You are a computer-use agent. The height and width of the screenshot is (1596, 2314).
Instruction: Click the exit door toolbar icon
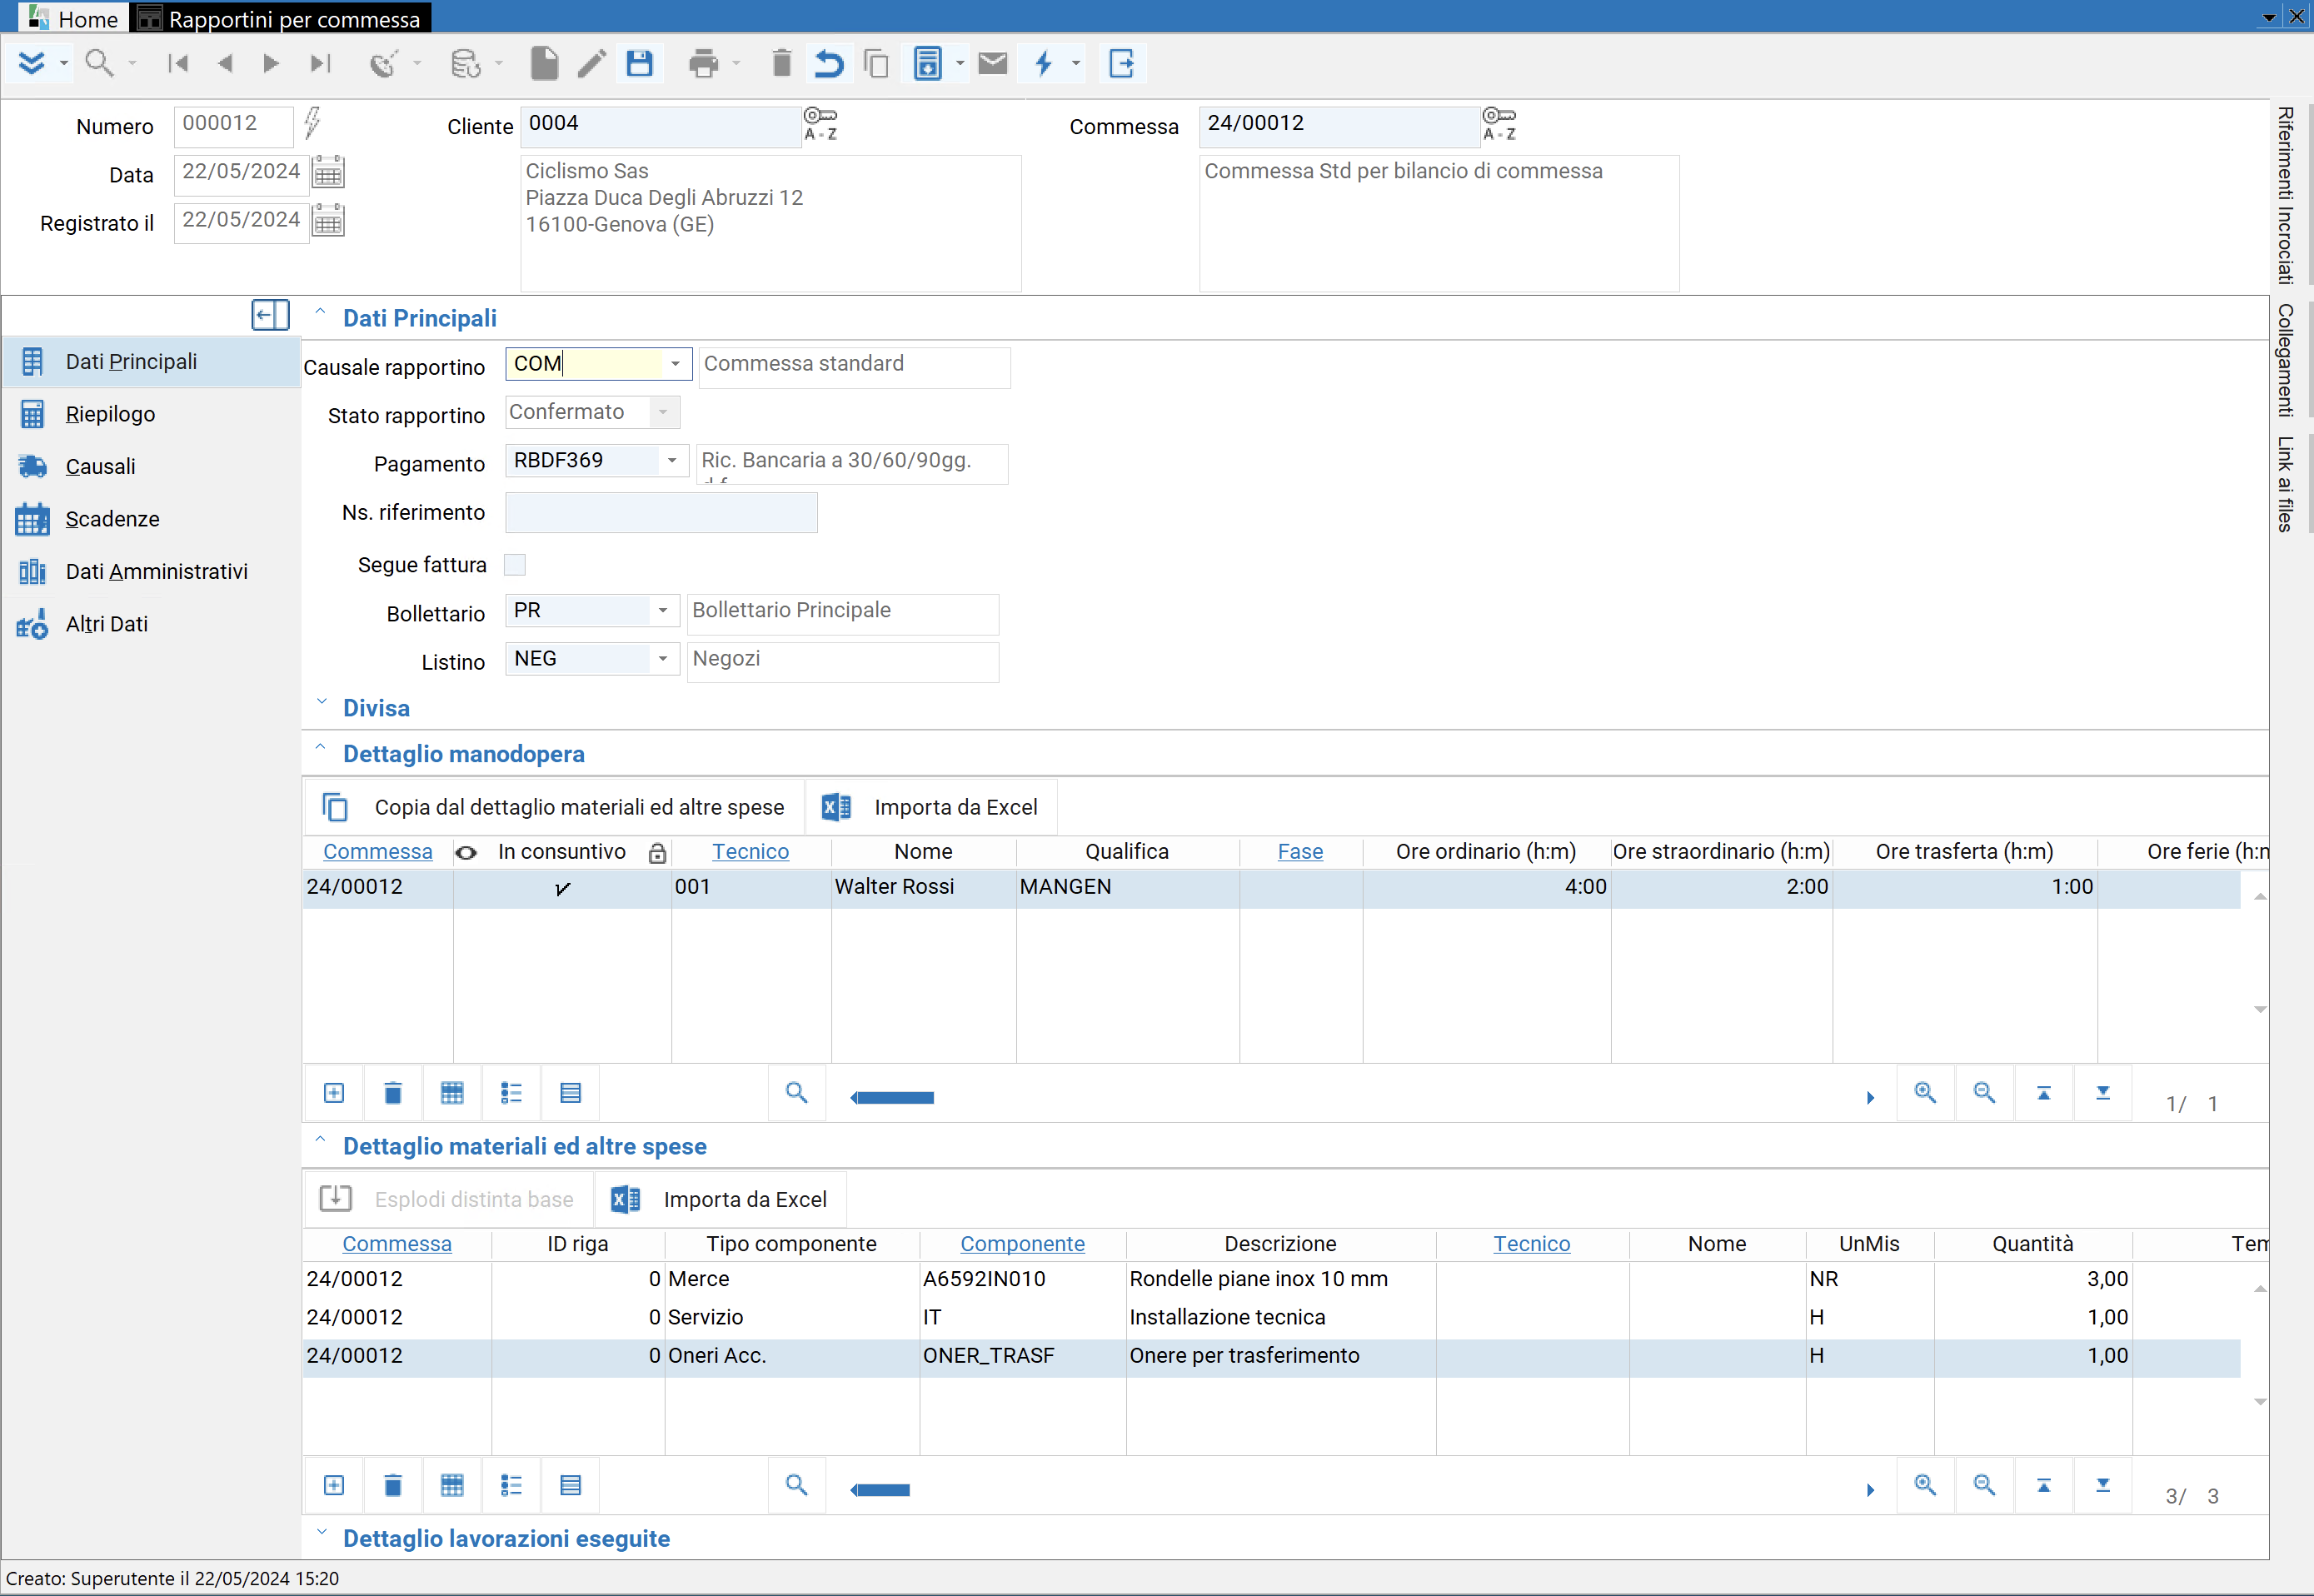[x=1121, y=64]
